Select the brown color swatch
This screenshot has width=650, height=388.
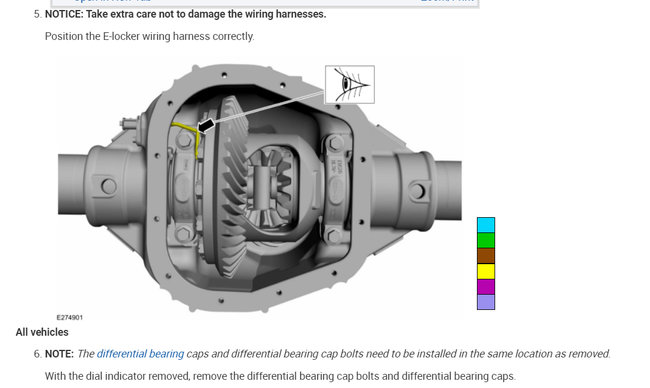(x=486, y=256)
